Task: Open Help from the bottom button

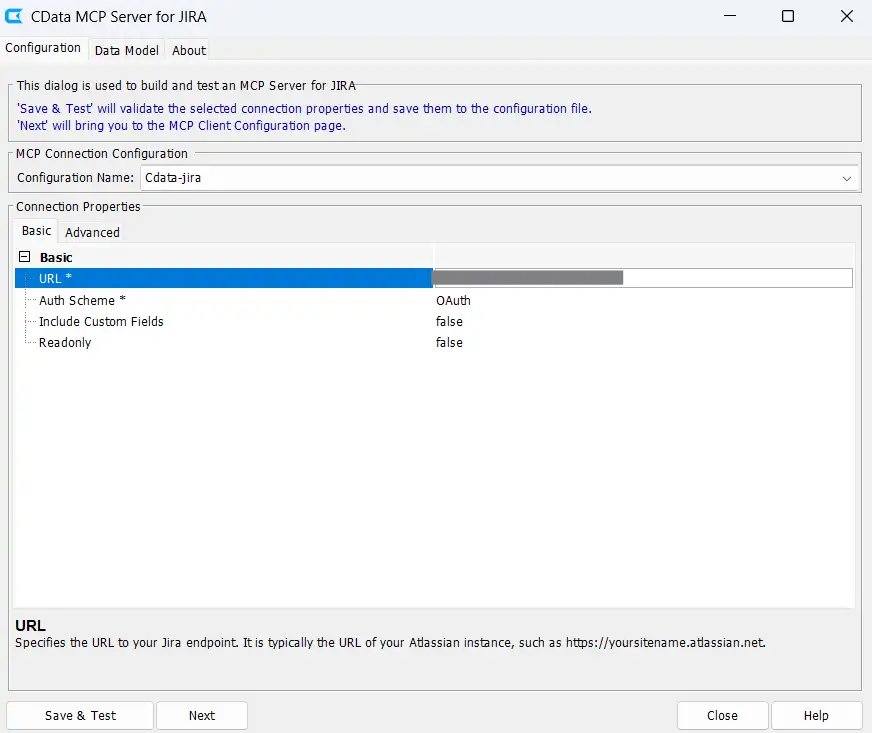Action: [816, 715]
